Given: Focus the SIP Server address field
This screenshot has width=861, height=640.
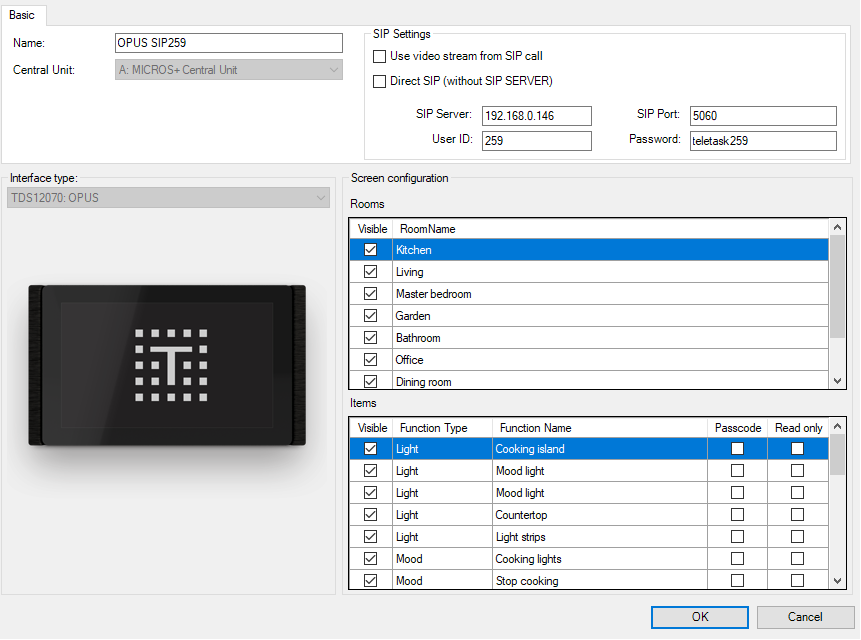Looking at the screenshot, I should point(536,116).
